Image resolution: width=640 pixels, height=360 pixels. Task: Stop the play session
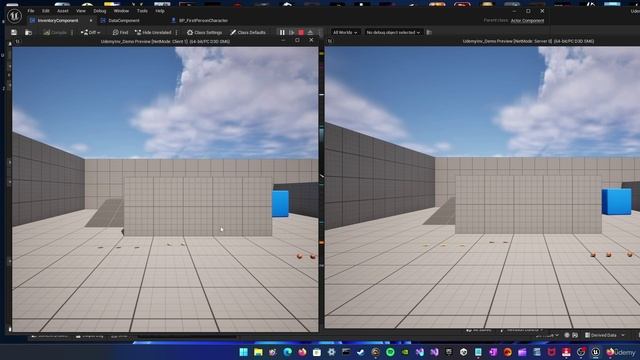pyautogui.click(x=301, y=32)
